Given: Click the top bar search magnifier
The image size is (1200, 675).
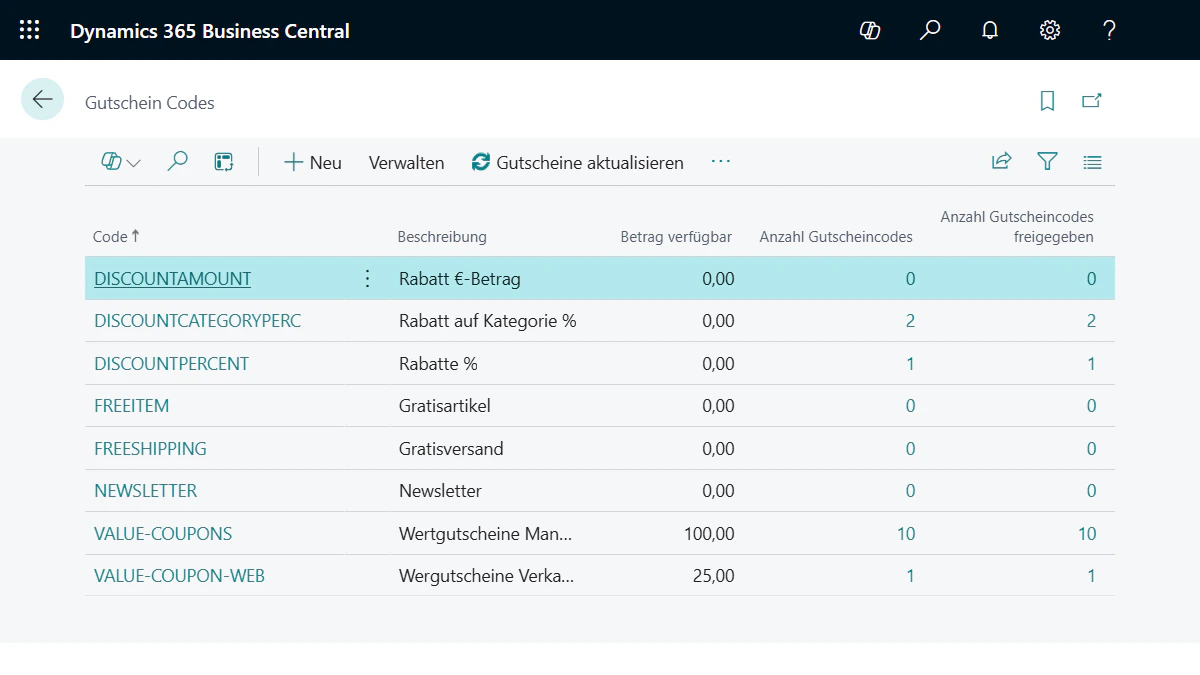Looking at the screenshot, I should 930,30.
